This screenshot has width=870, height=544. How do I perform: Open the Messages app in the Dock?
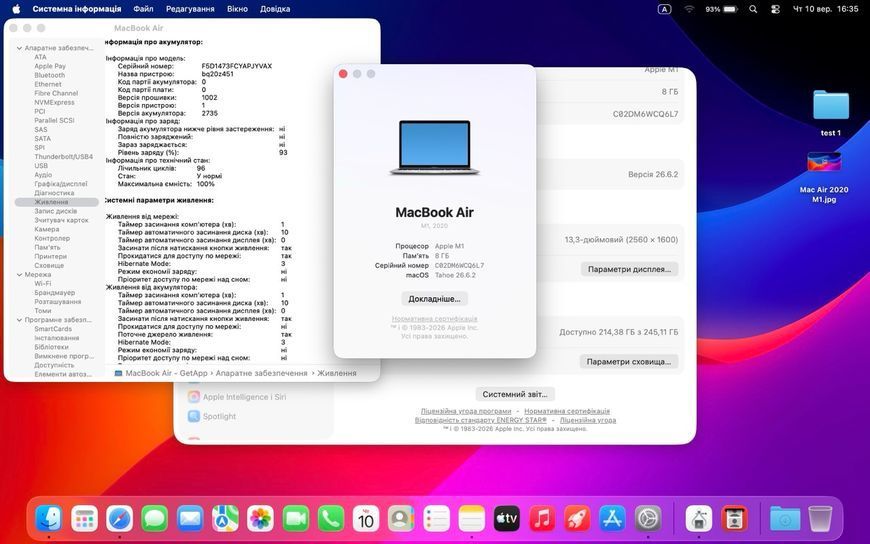[155, 520]
